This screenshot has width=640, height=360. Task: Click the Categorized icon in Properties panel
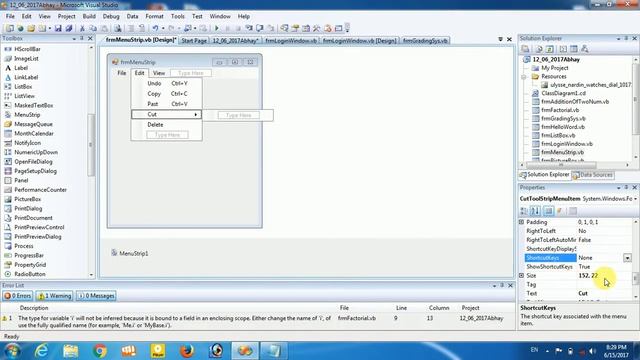(524, 211)
